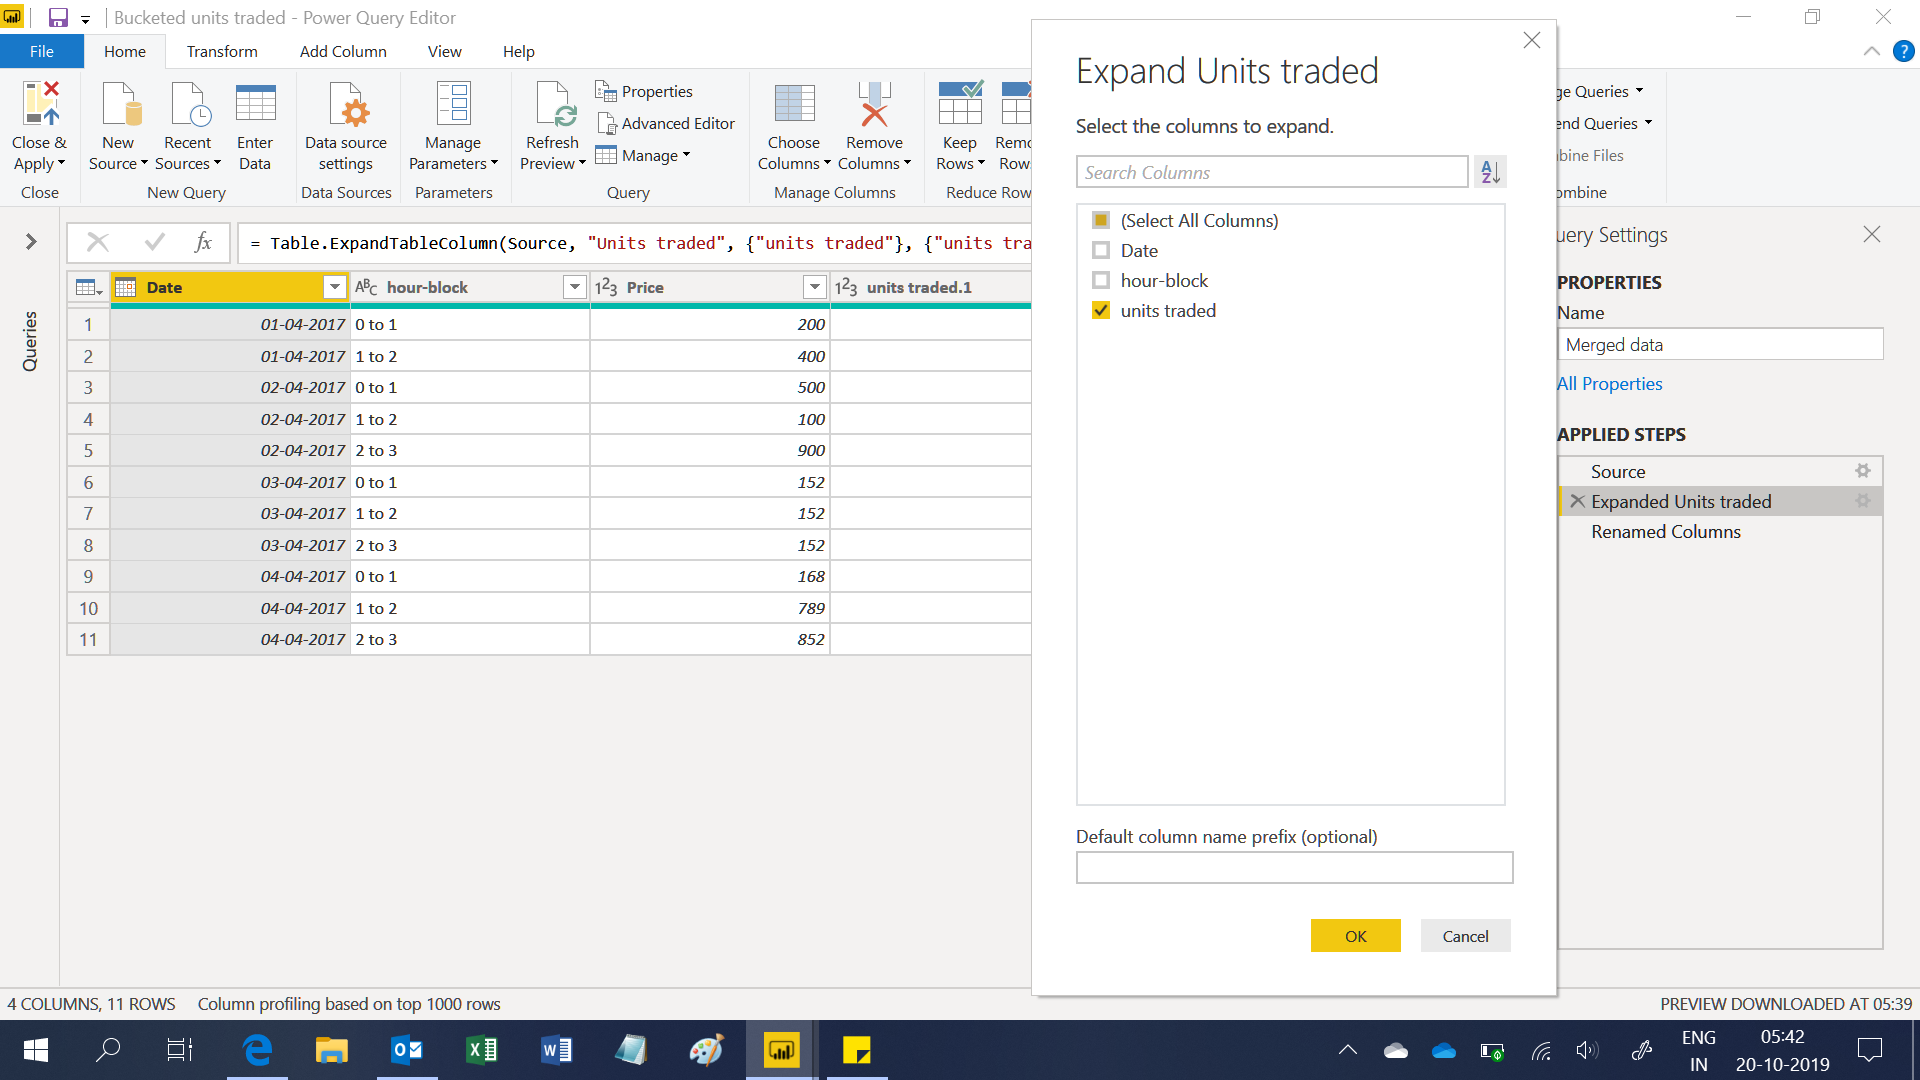Click the hour-block column type icon
Image resolution: width=1920 pixels, height=1080 pixels.
point(366,288)
